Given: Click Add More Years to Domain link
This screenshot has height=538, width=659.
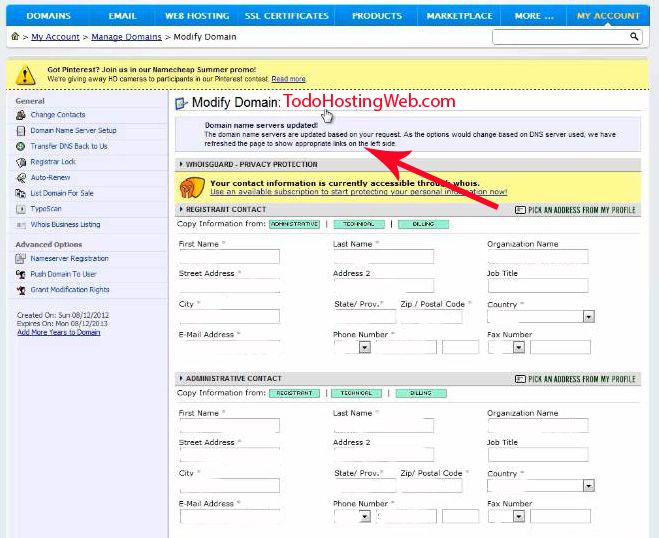Looking at the screenshot, I should [58, 332].
